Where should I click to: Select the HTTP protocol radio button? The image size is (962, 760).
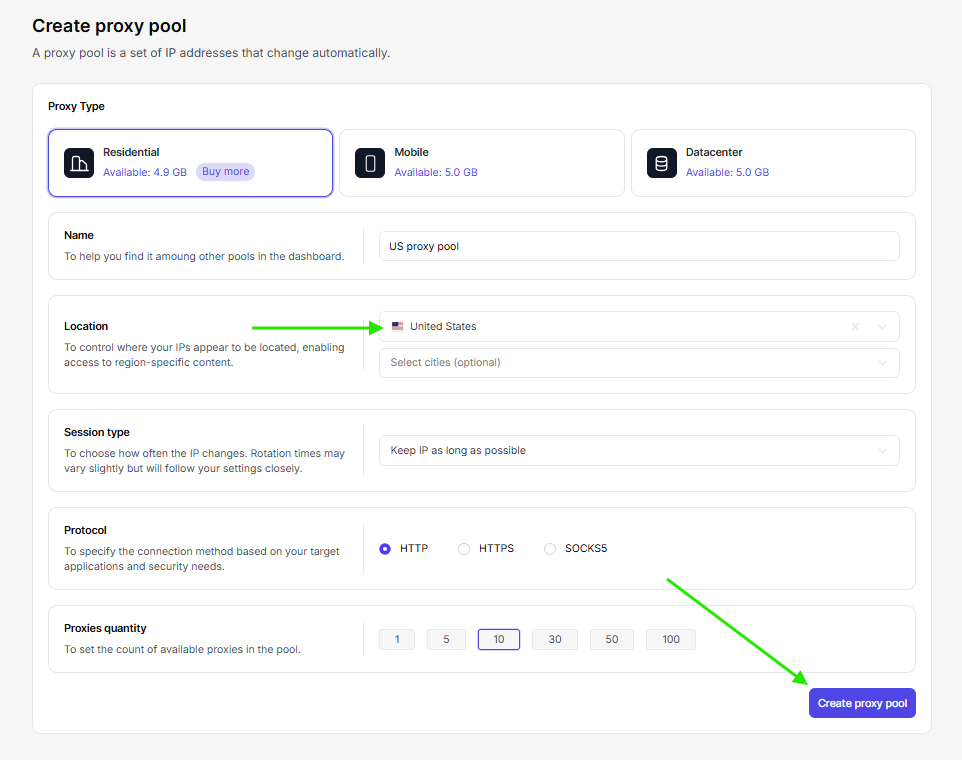385,549
